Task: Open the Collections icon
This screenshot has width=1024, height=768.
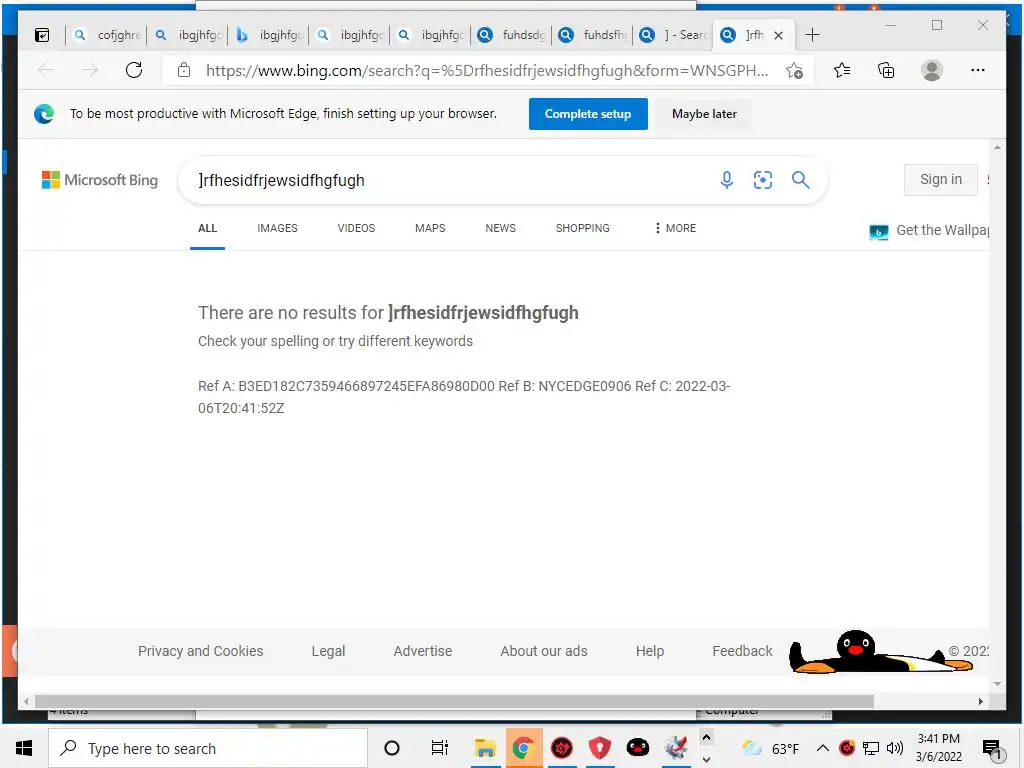Action: [886, 71]
